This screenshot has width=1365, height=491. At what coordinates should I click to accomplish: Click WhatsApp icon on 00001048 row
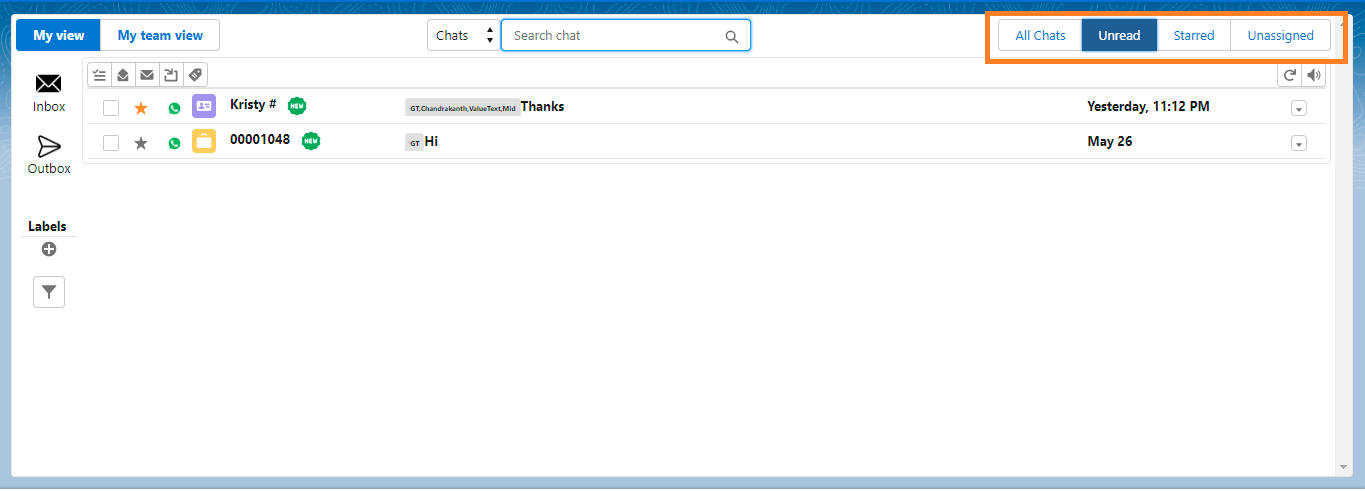[x=174, y=143]
